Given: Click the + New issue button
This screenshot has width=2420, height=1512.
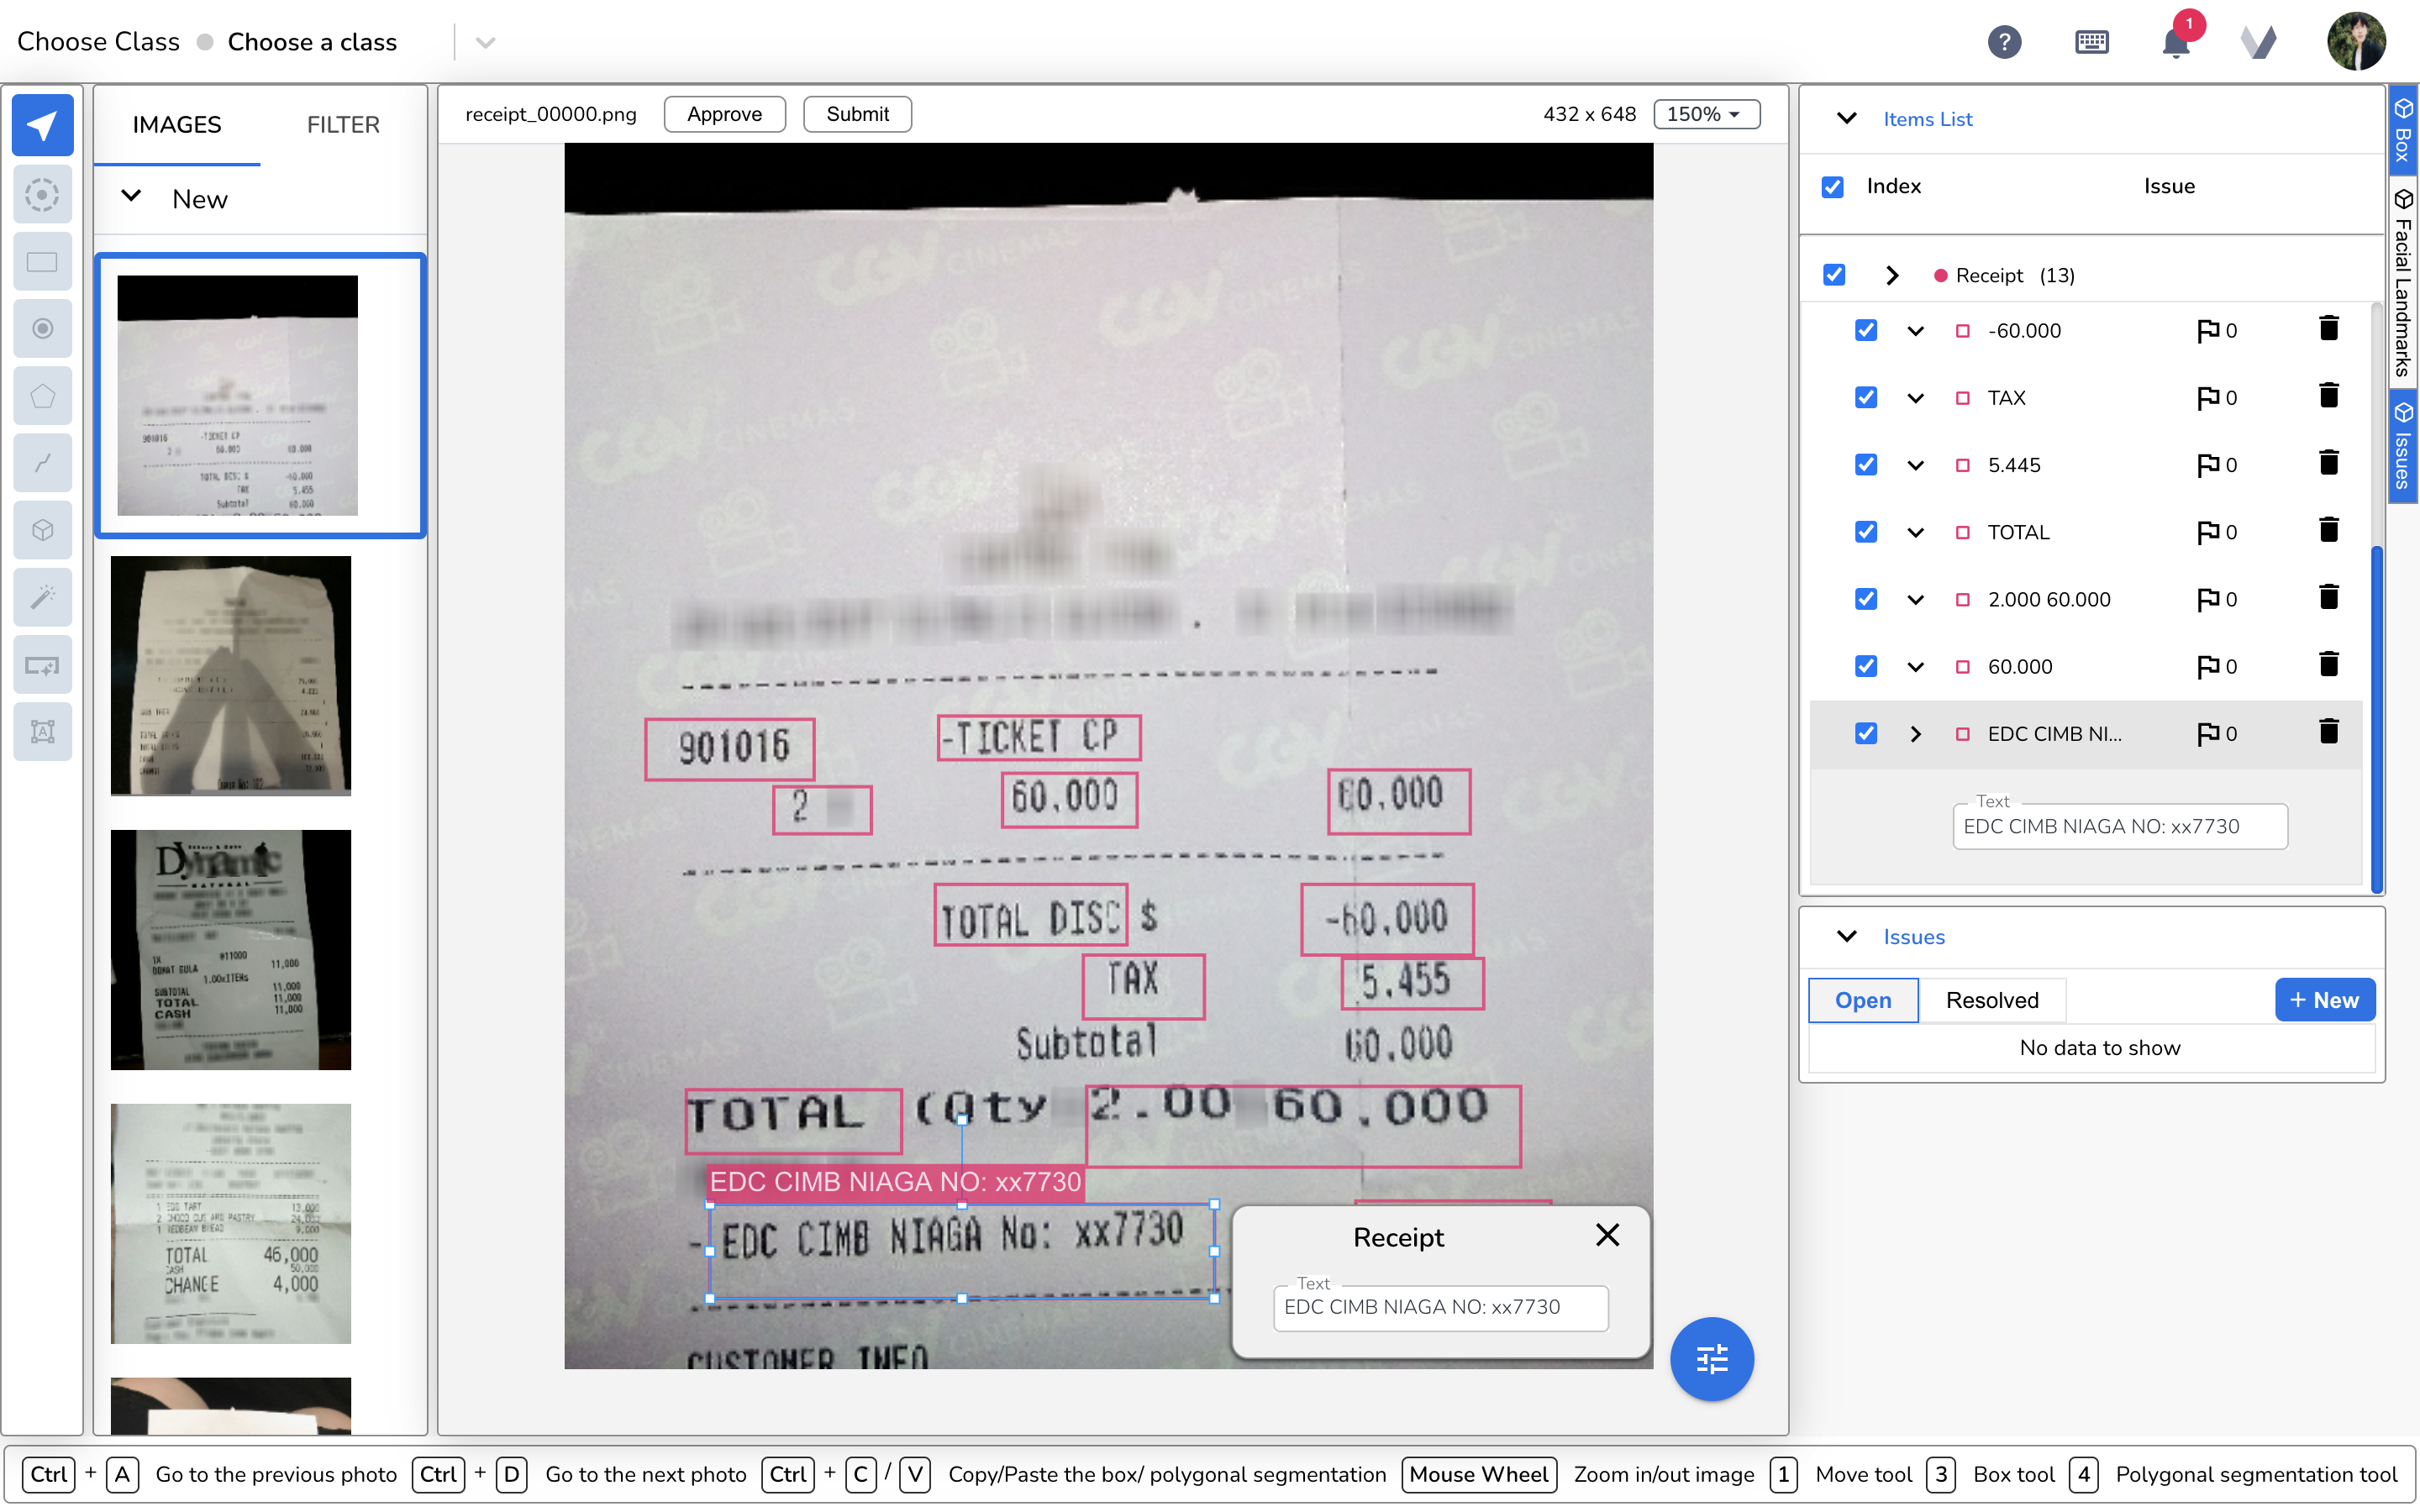Looking at the screenshot, I should 2323,1000.
